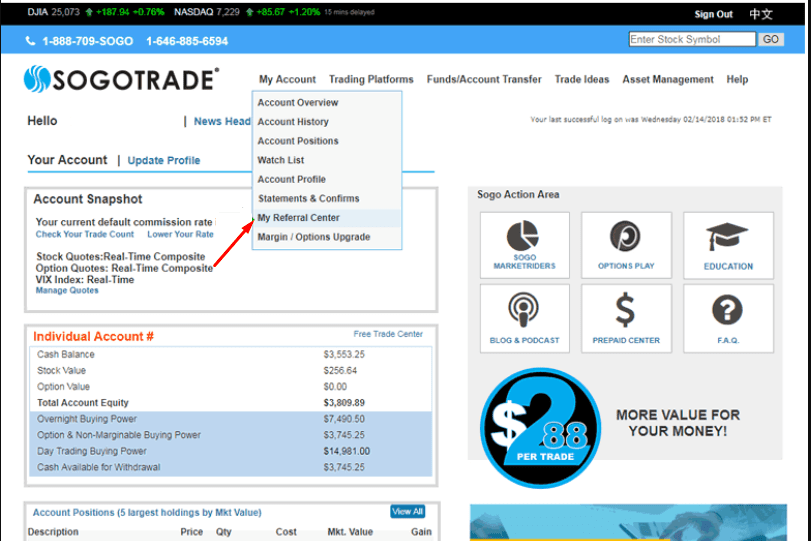Screen dimensions: 811x541
Task: Click Check Your Trade Count link
Action: coord(85,234)
